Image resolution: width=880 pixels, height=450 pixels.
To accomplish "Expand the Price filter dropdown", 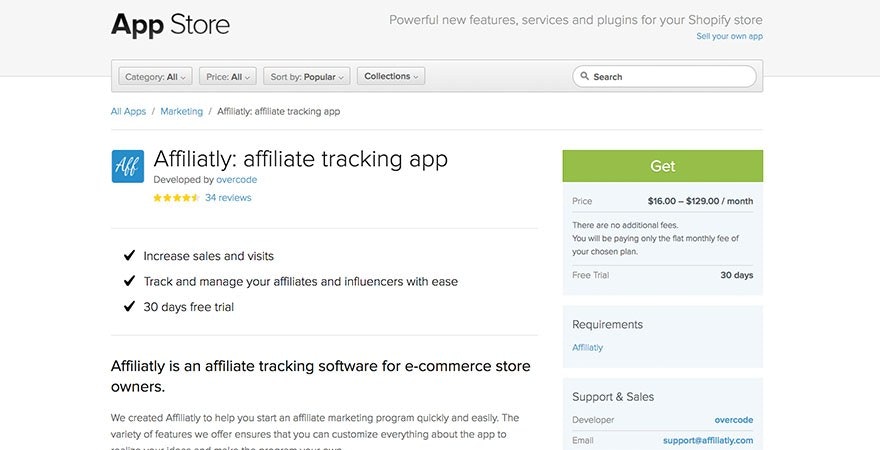I will tap(228, 77).
